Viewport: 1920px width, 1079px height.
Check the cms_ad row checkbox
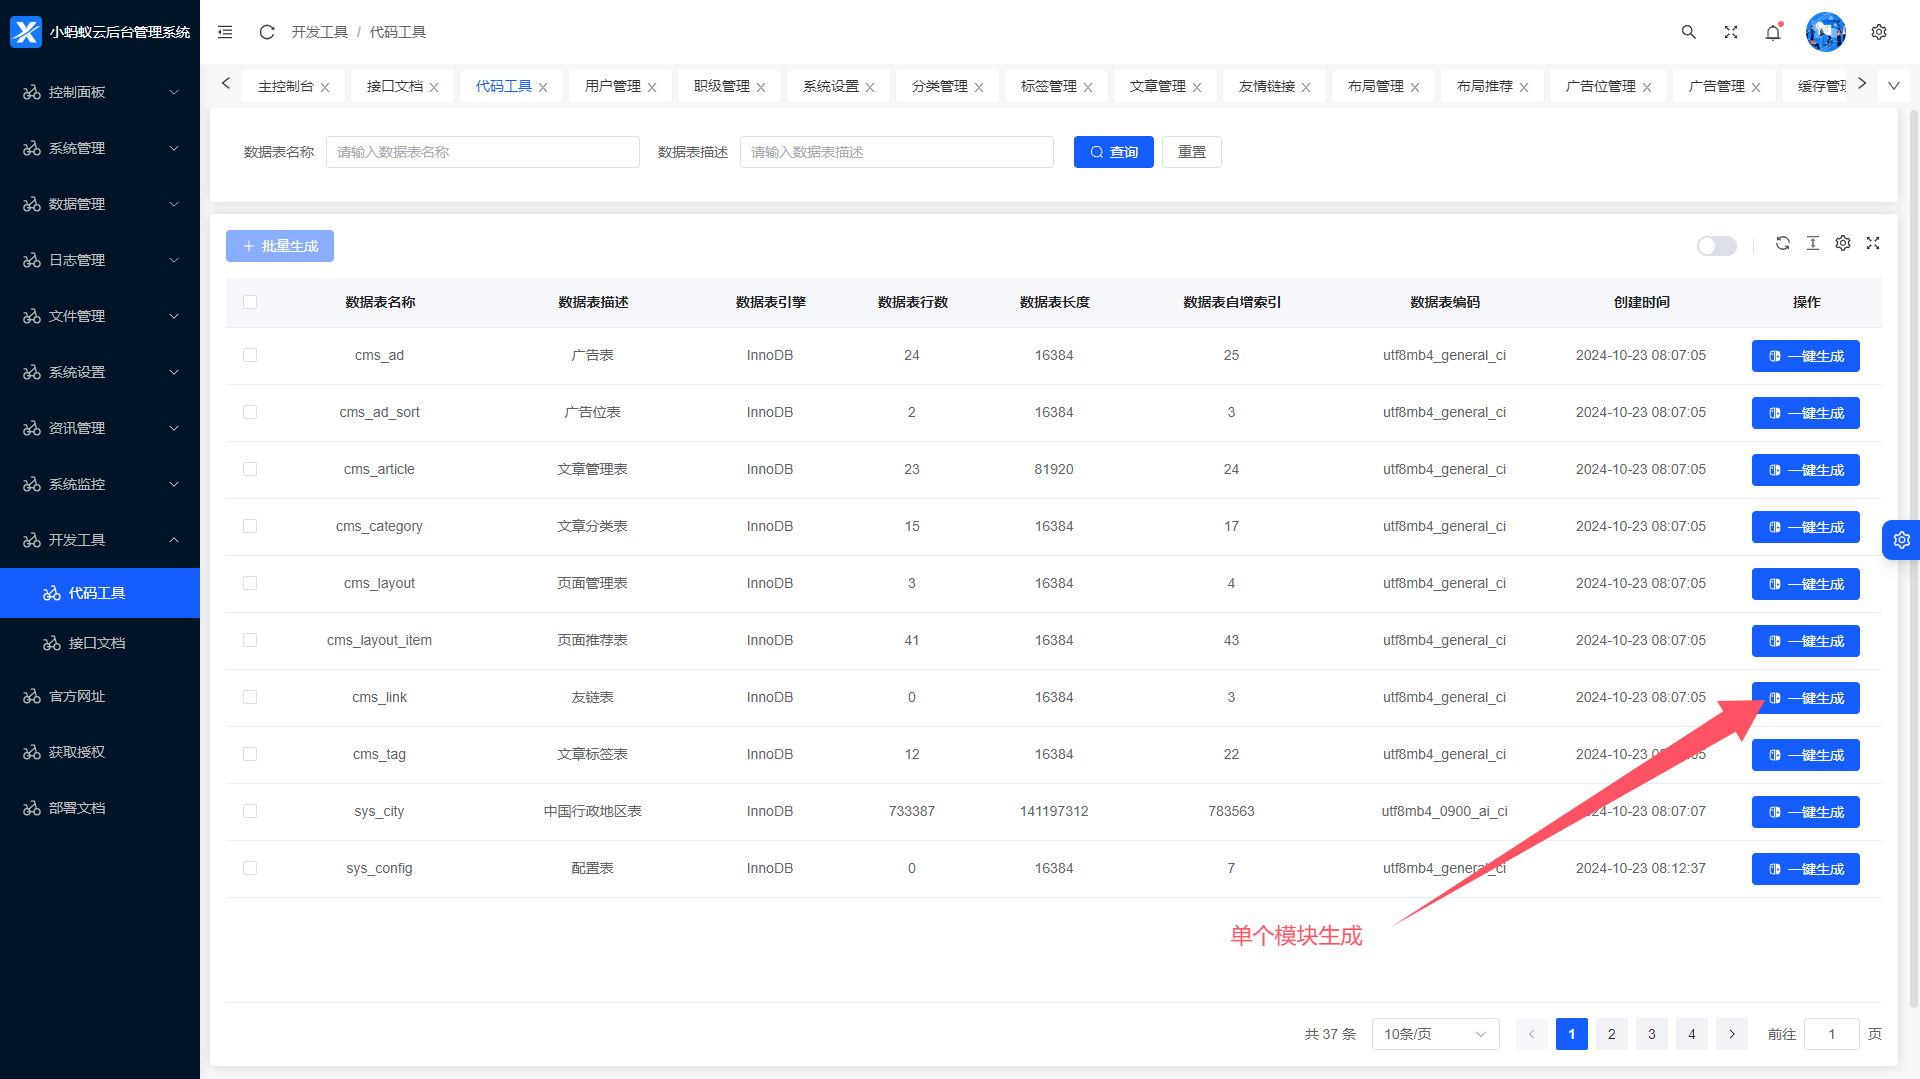pyautogui.click(x=250, y=355)
